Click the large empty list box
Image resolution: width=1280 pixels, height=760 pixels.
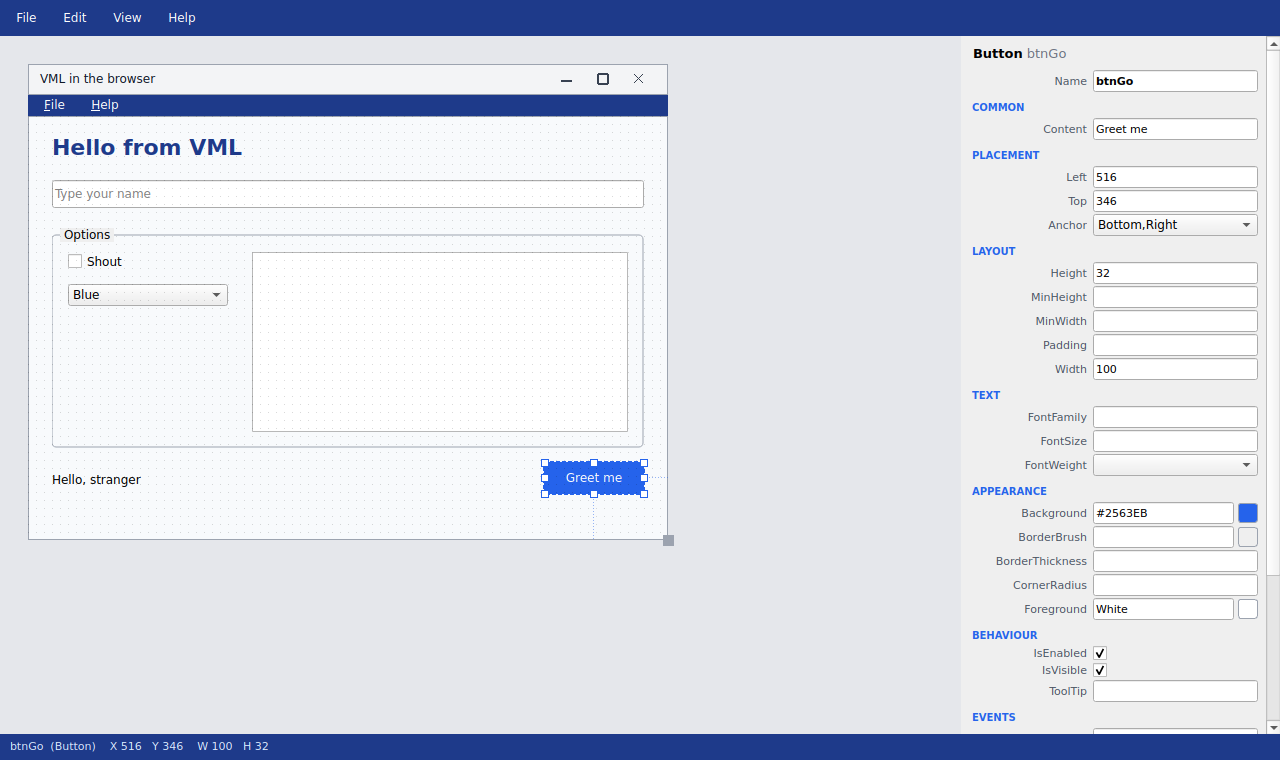coord(440,342)
